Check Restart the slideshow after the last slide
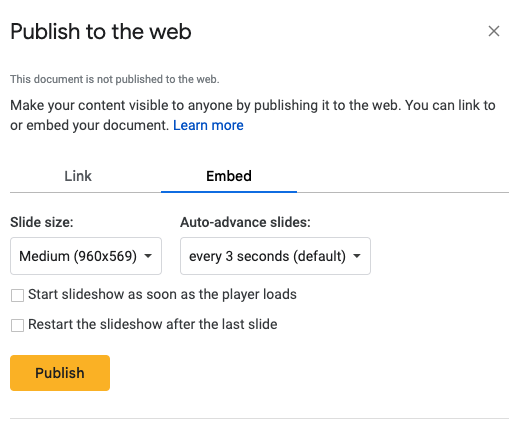This screenshot has height=425, width=509. (x=17, y=325)
